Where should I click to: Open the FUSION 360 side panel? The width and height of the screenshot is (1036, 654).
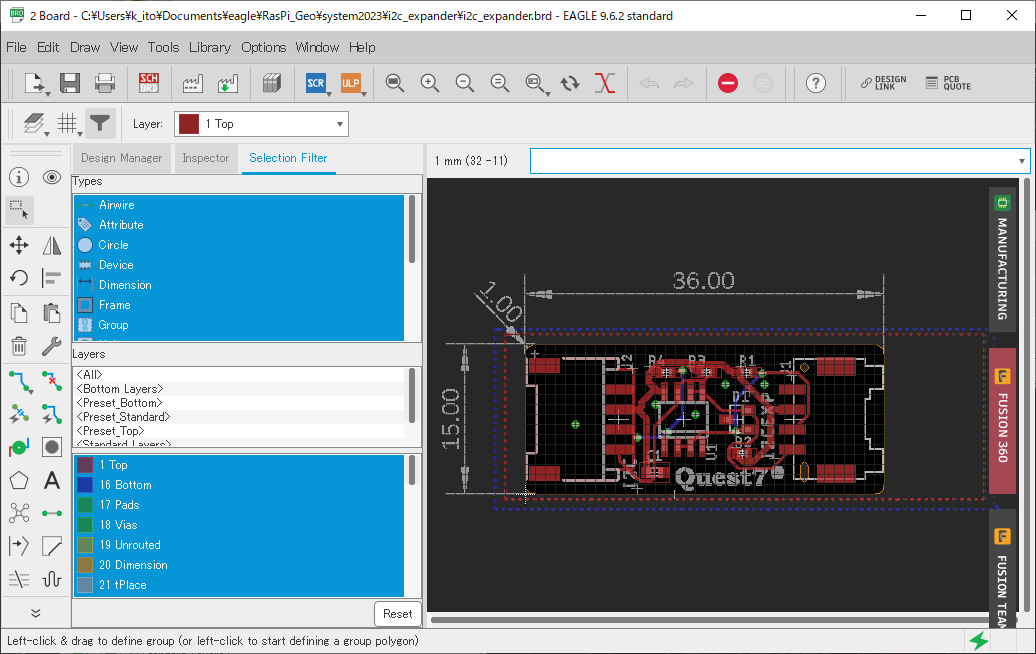[x=1002, y=421]
